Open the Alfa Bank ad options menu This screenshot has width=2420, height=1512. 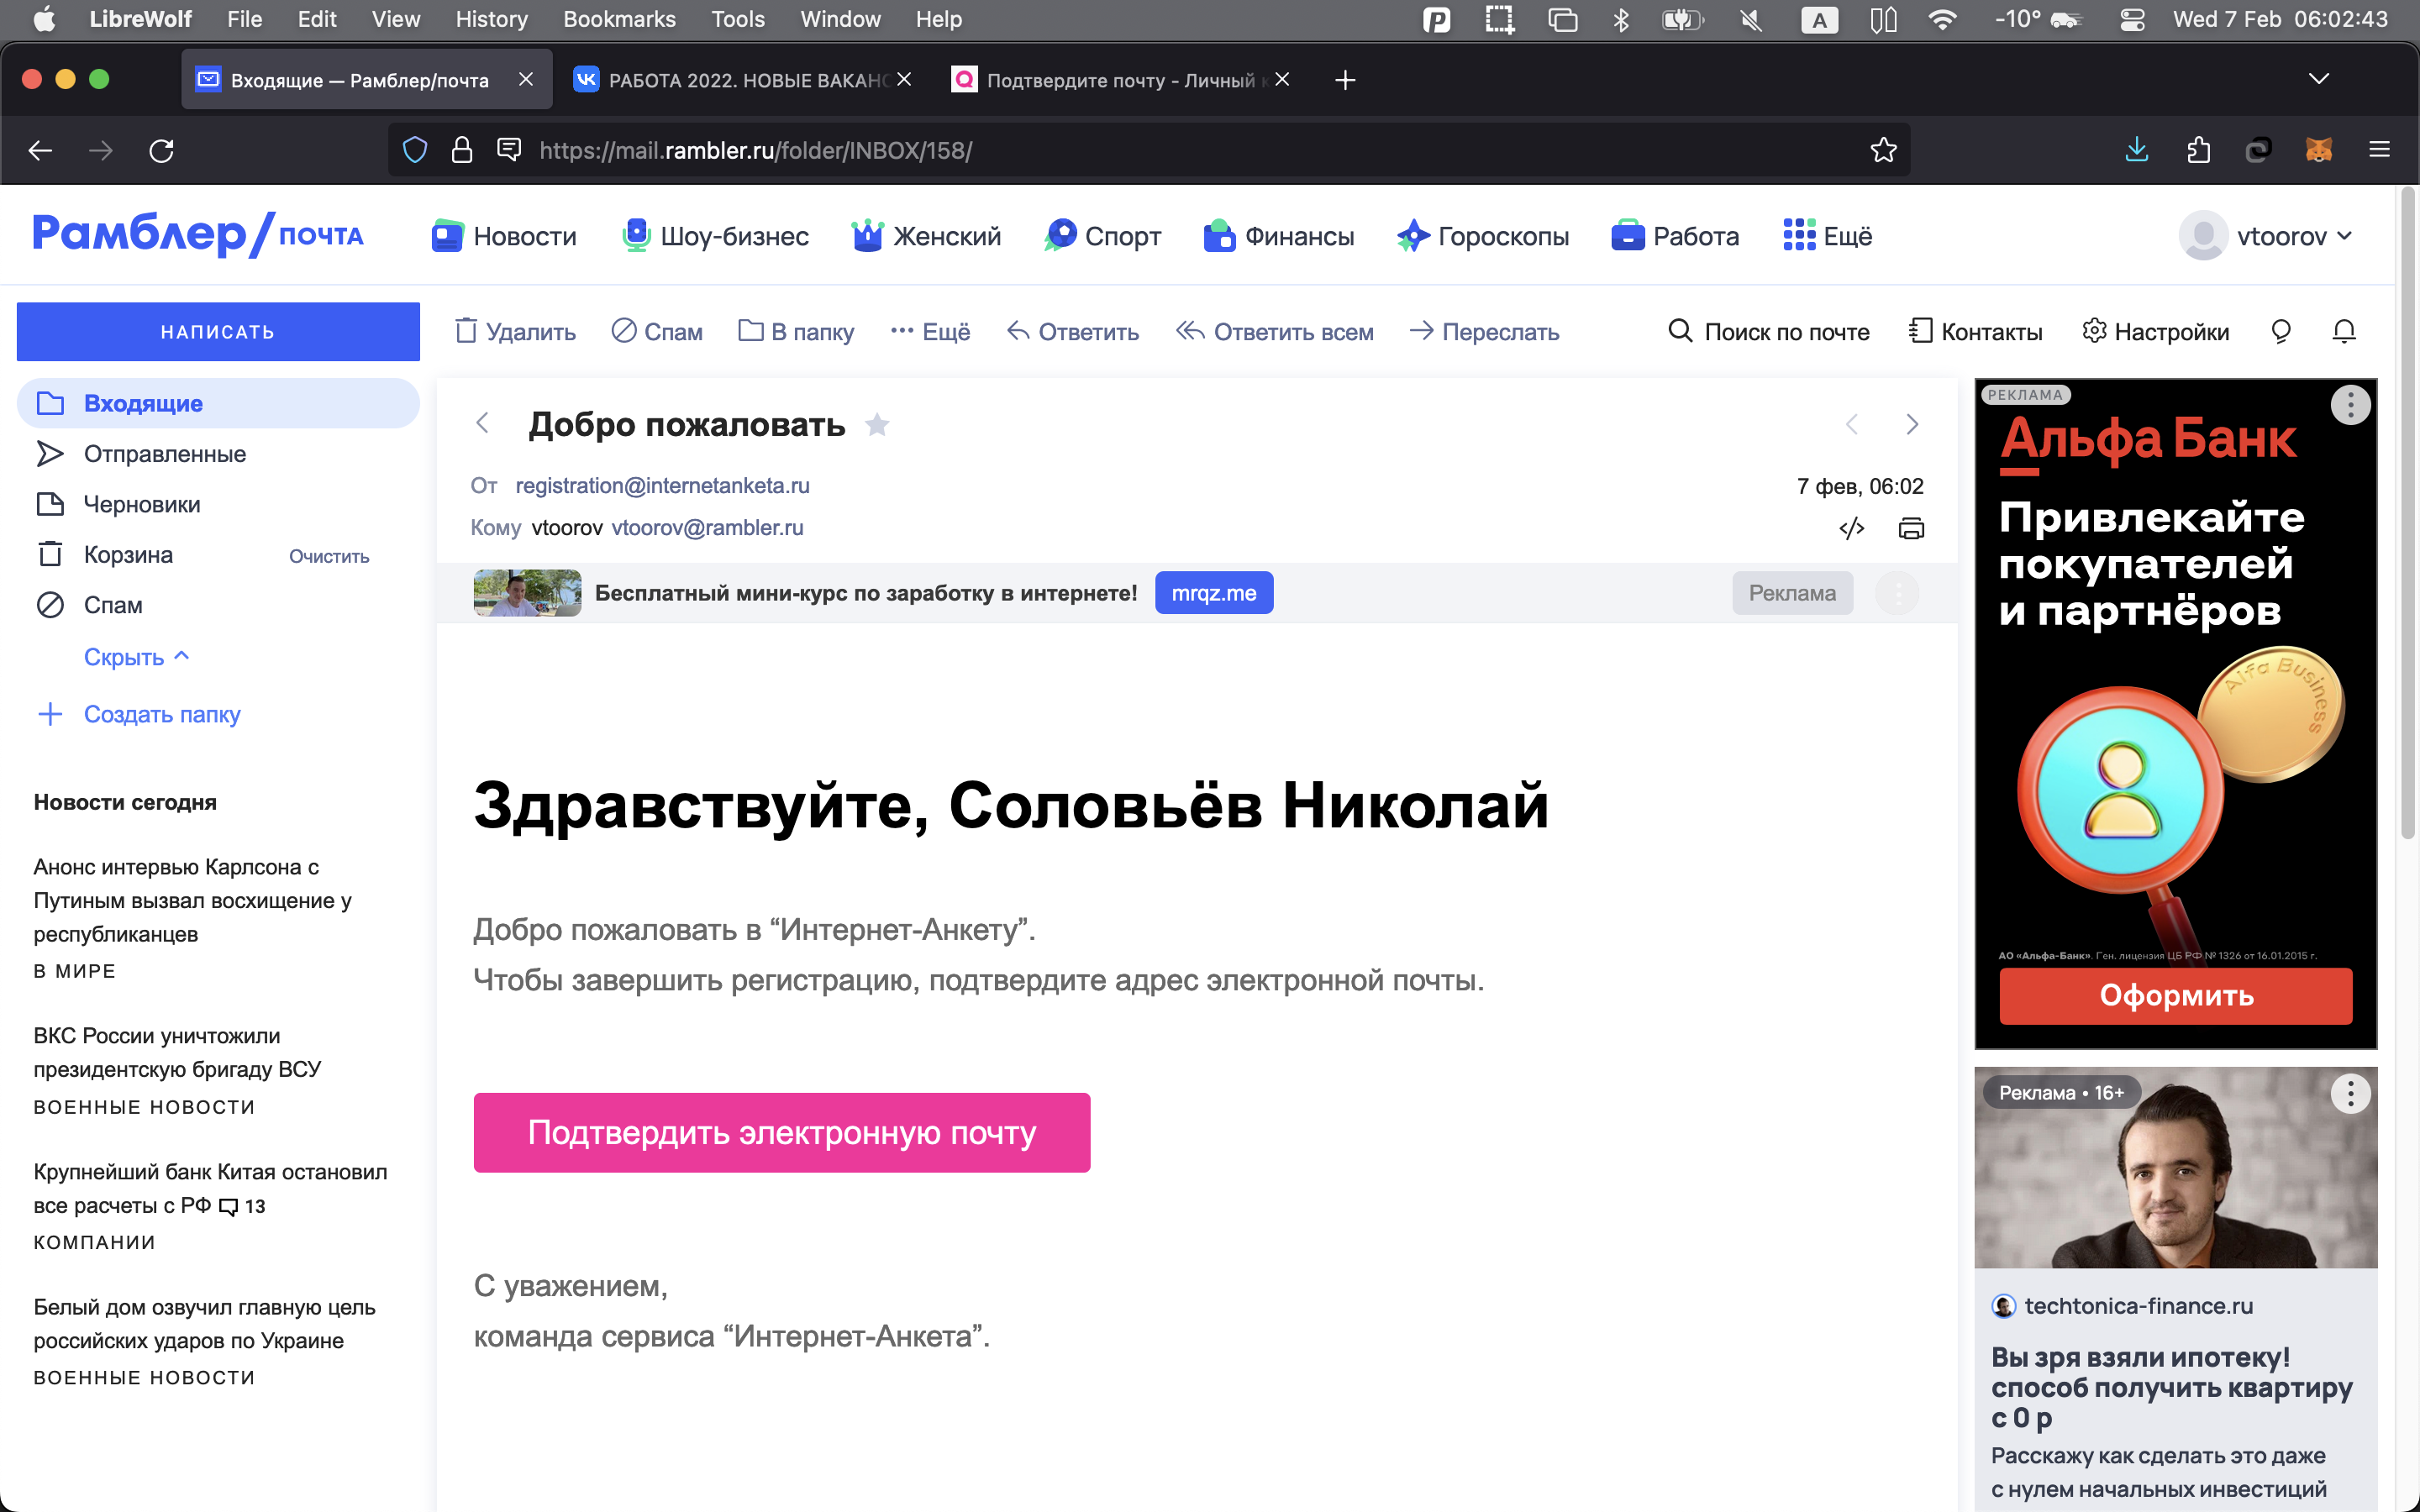[2350, 405]
